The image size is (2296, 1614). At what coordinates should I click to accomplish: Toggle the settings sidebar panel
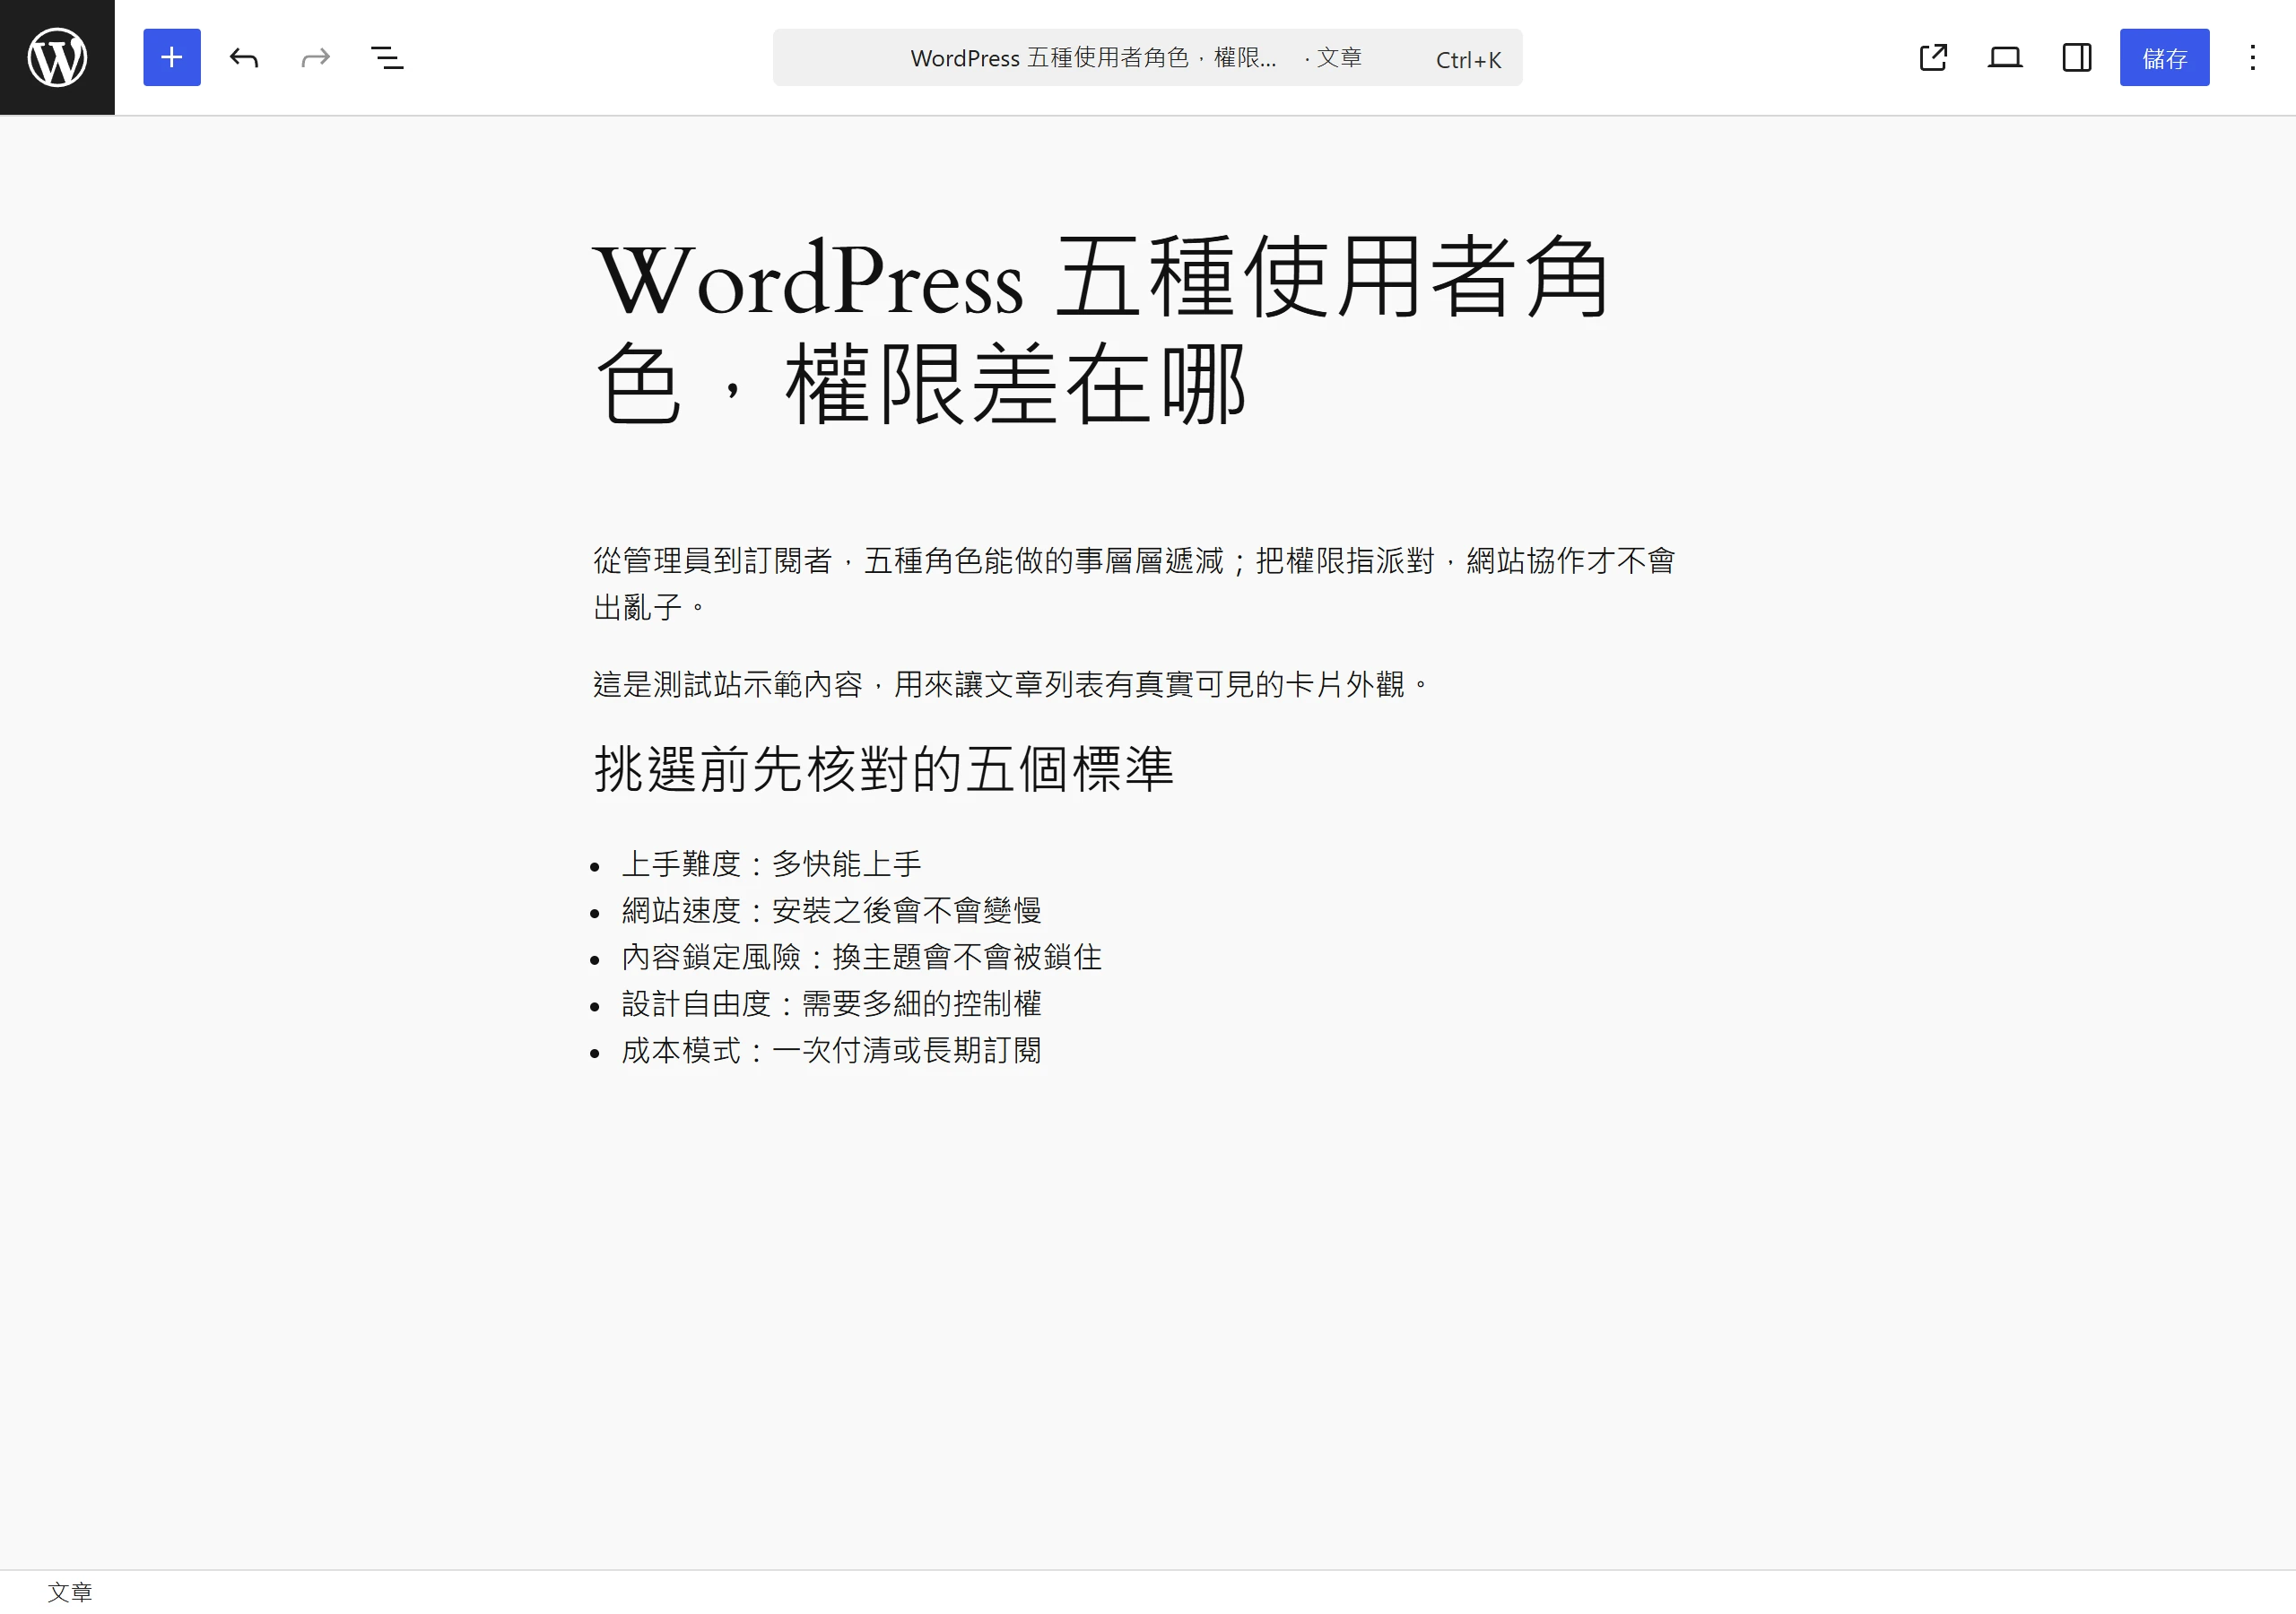click(2077, 57)
